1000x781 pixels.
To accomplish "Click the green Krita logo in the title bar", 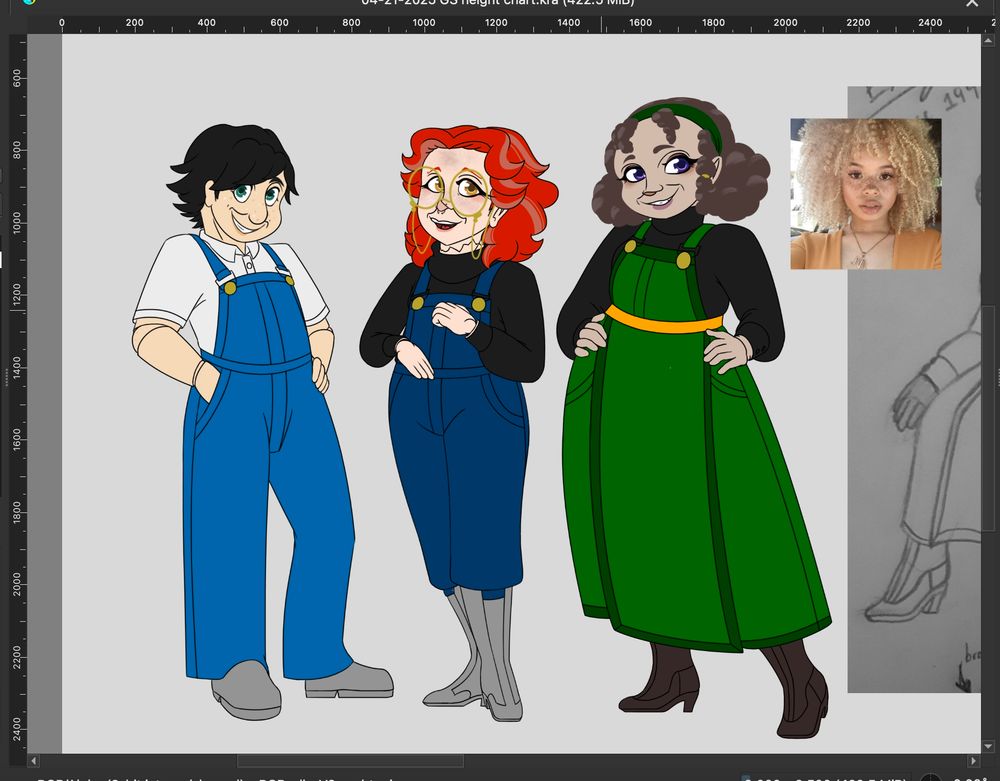I will (28, 3).
